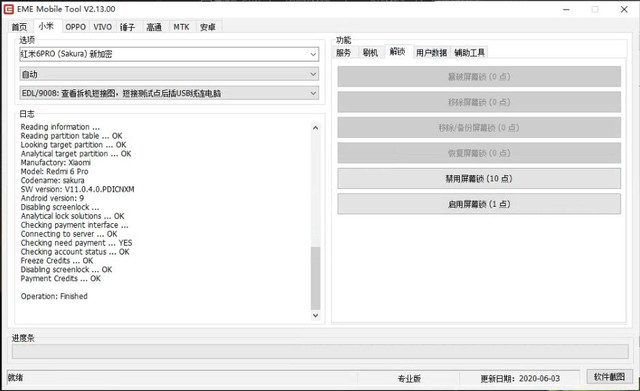
Task: Close the EME Mobile Tool window
Action: click(x=624, y=9)
